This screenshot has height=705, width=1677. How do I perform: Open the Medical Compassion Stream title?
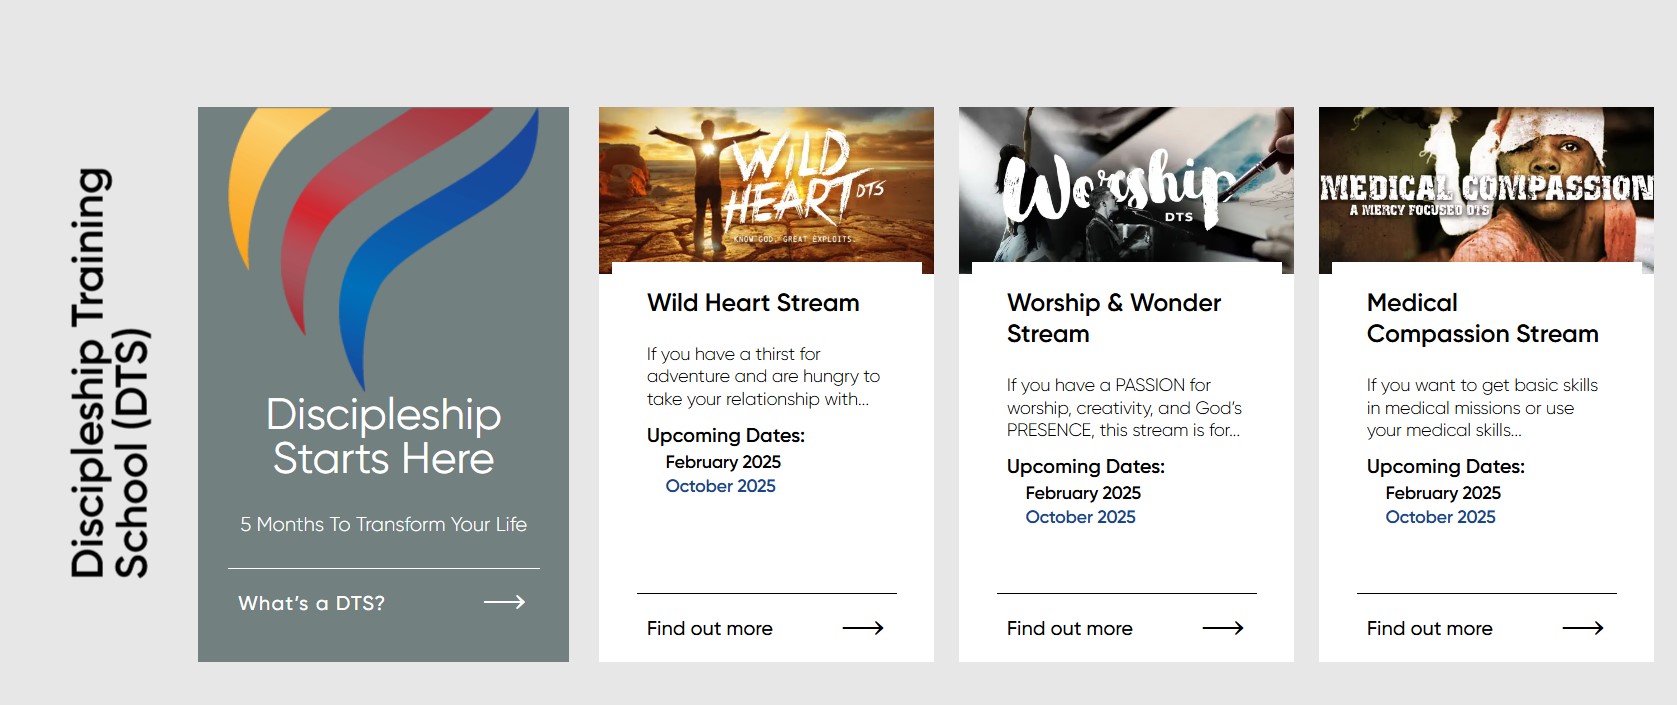click(x=1482, y=318)
